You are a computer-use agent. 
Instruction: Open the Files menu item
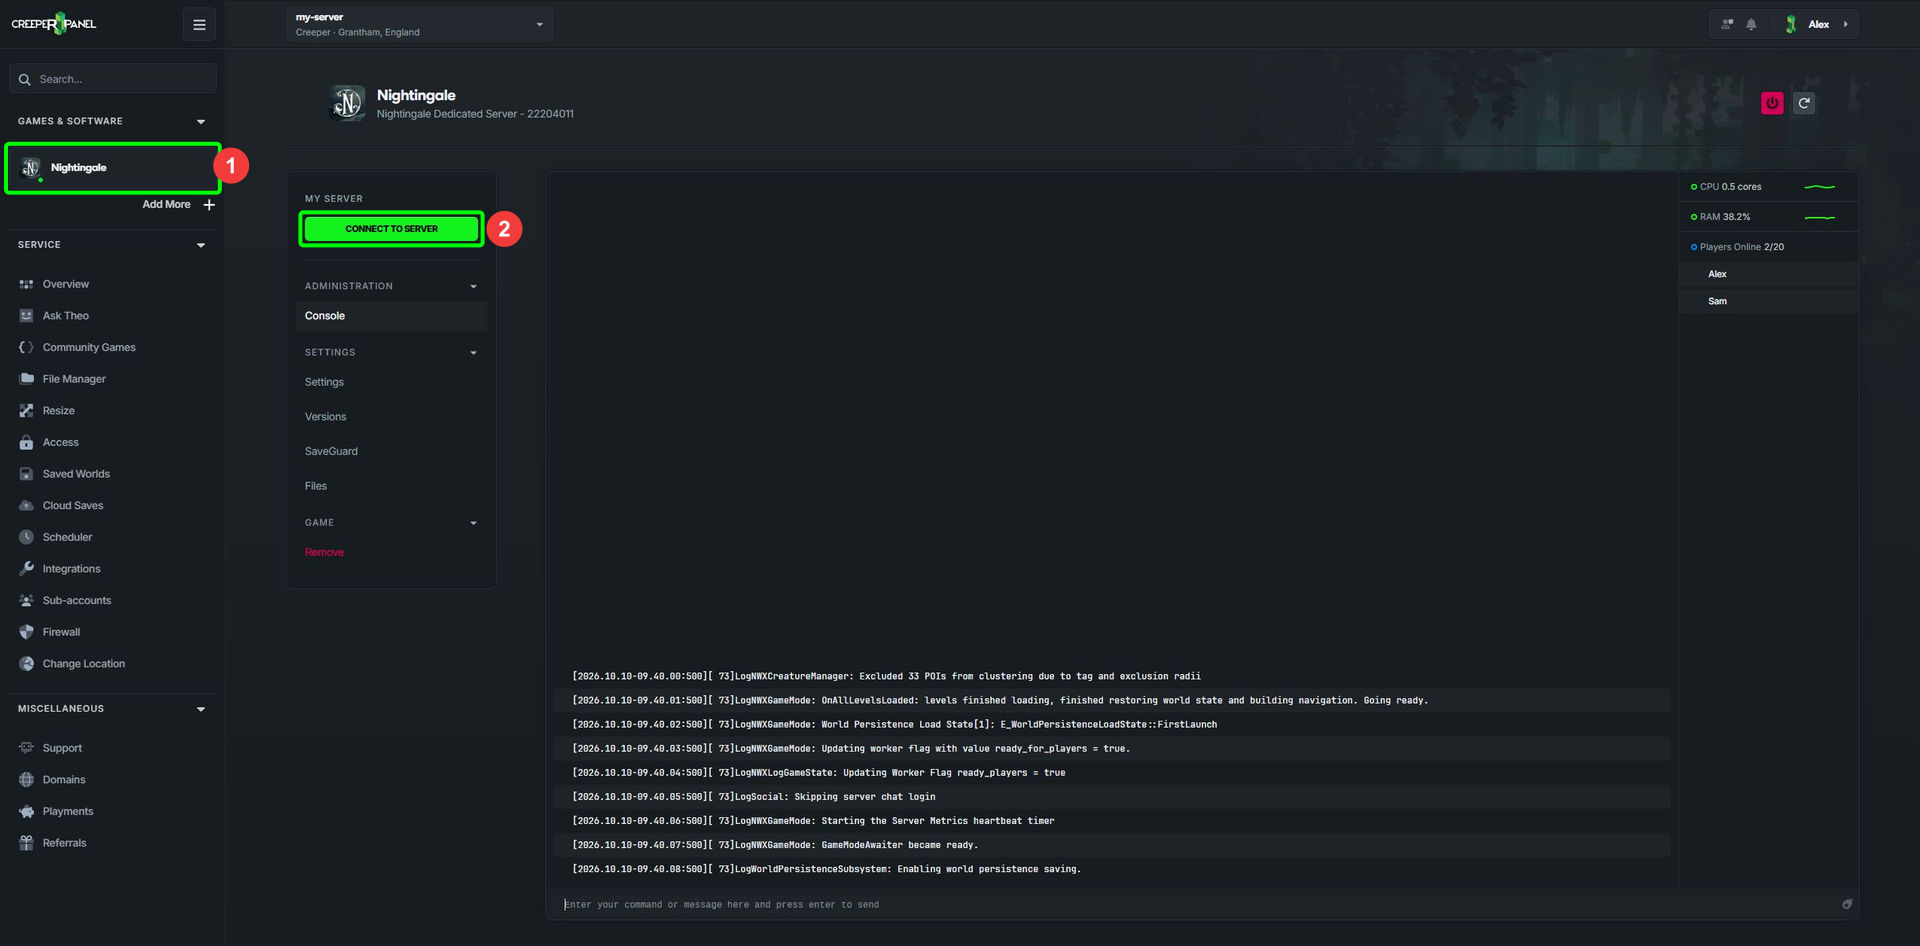[316, 487]
